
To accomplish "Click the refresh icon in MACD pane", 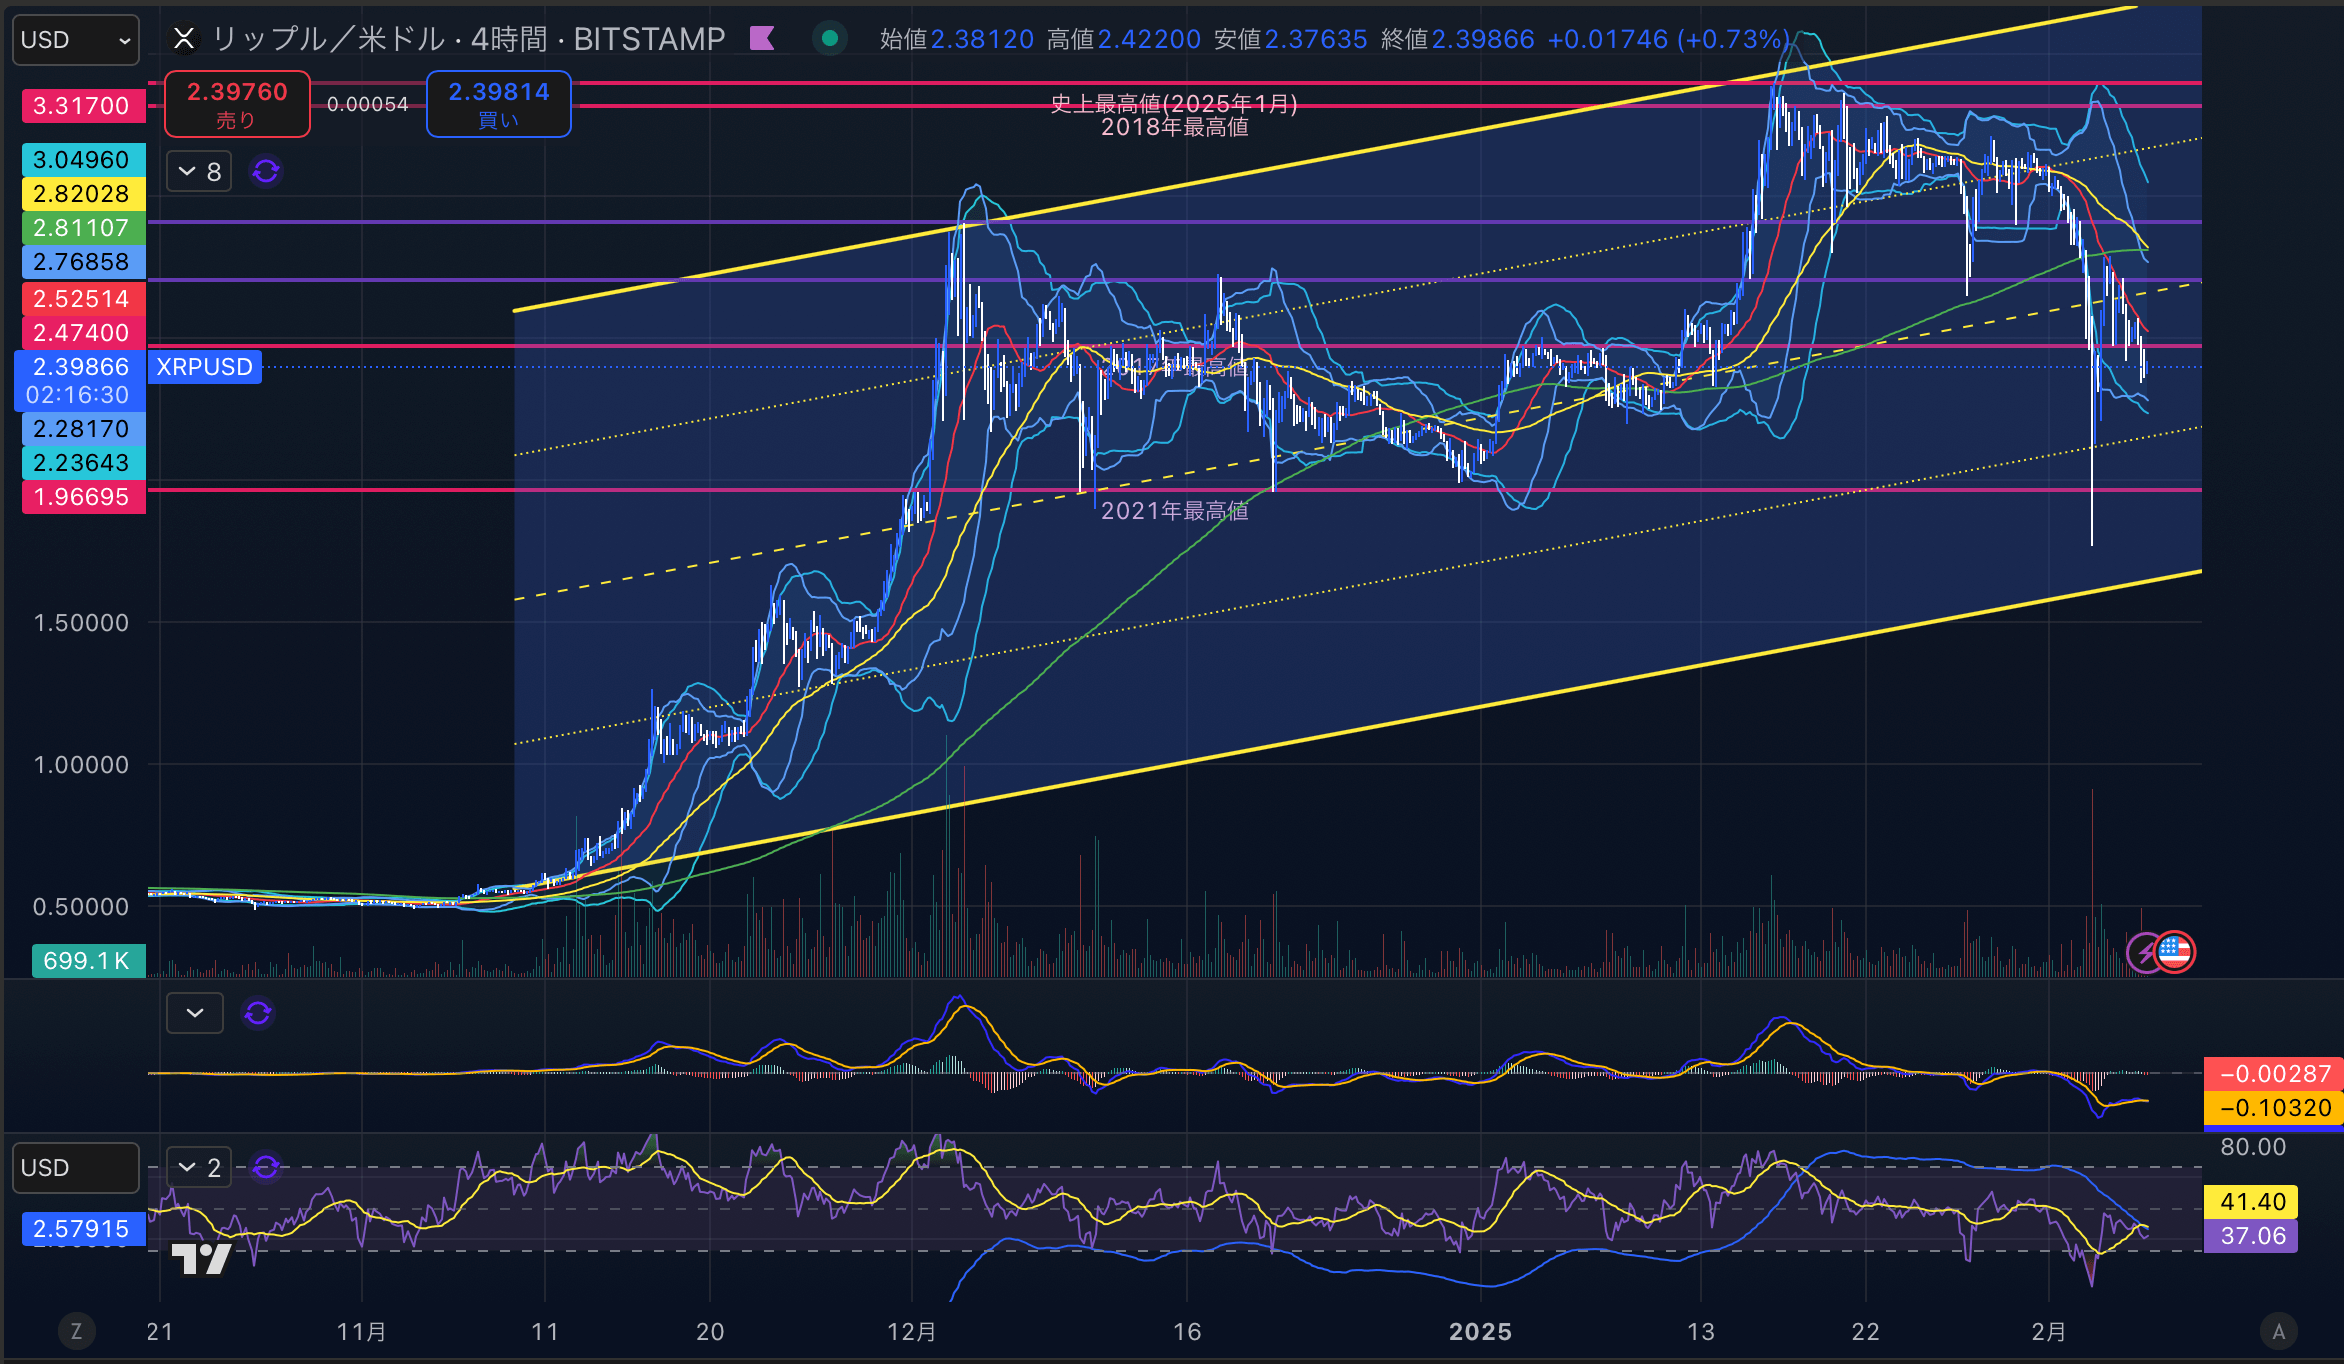I will pos(258,1014).
